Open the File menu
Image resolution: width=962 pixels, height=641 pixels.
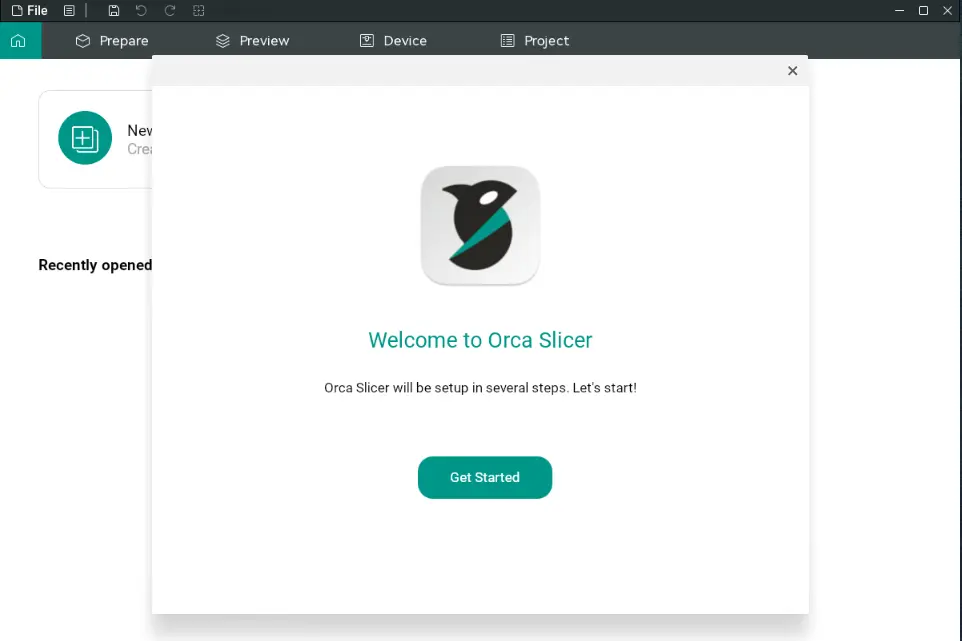pos(29,11)
